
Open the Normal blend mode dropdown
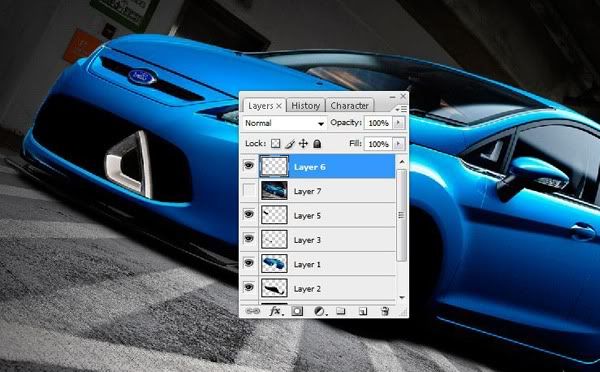(x=285, y=123)
